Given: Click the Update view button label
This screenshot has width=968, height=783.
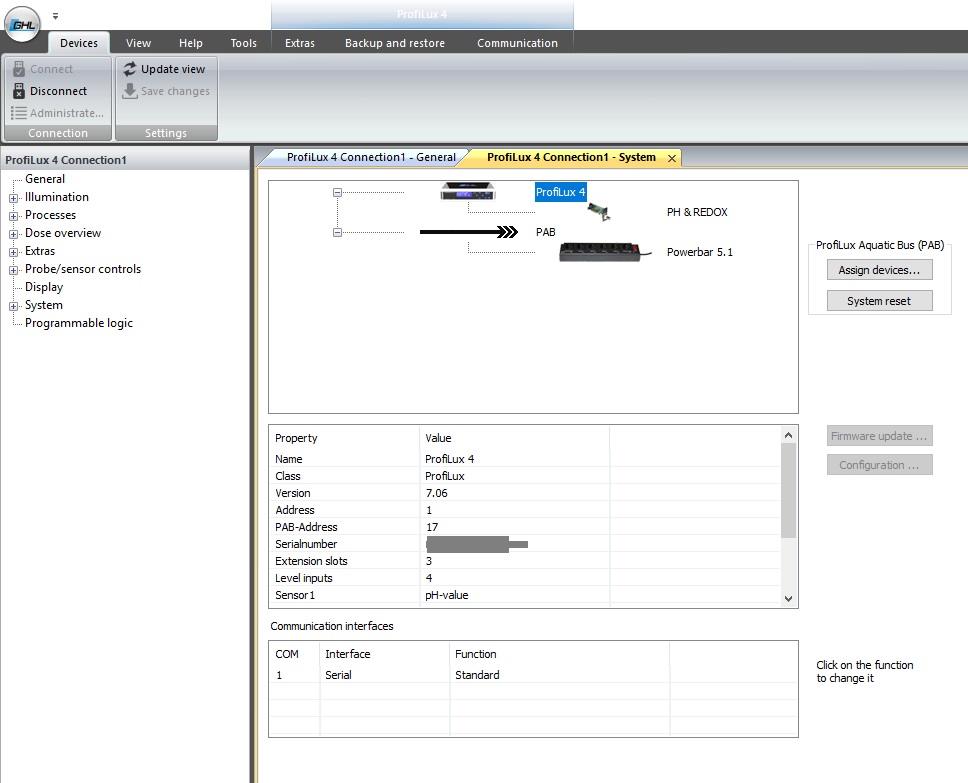Looking at the screenshot, I should point(173,69).
